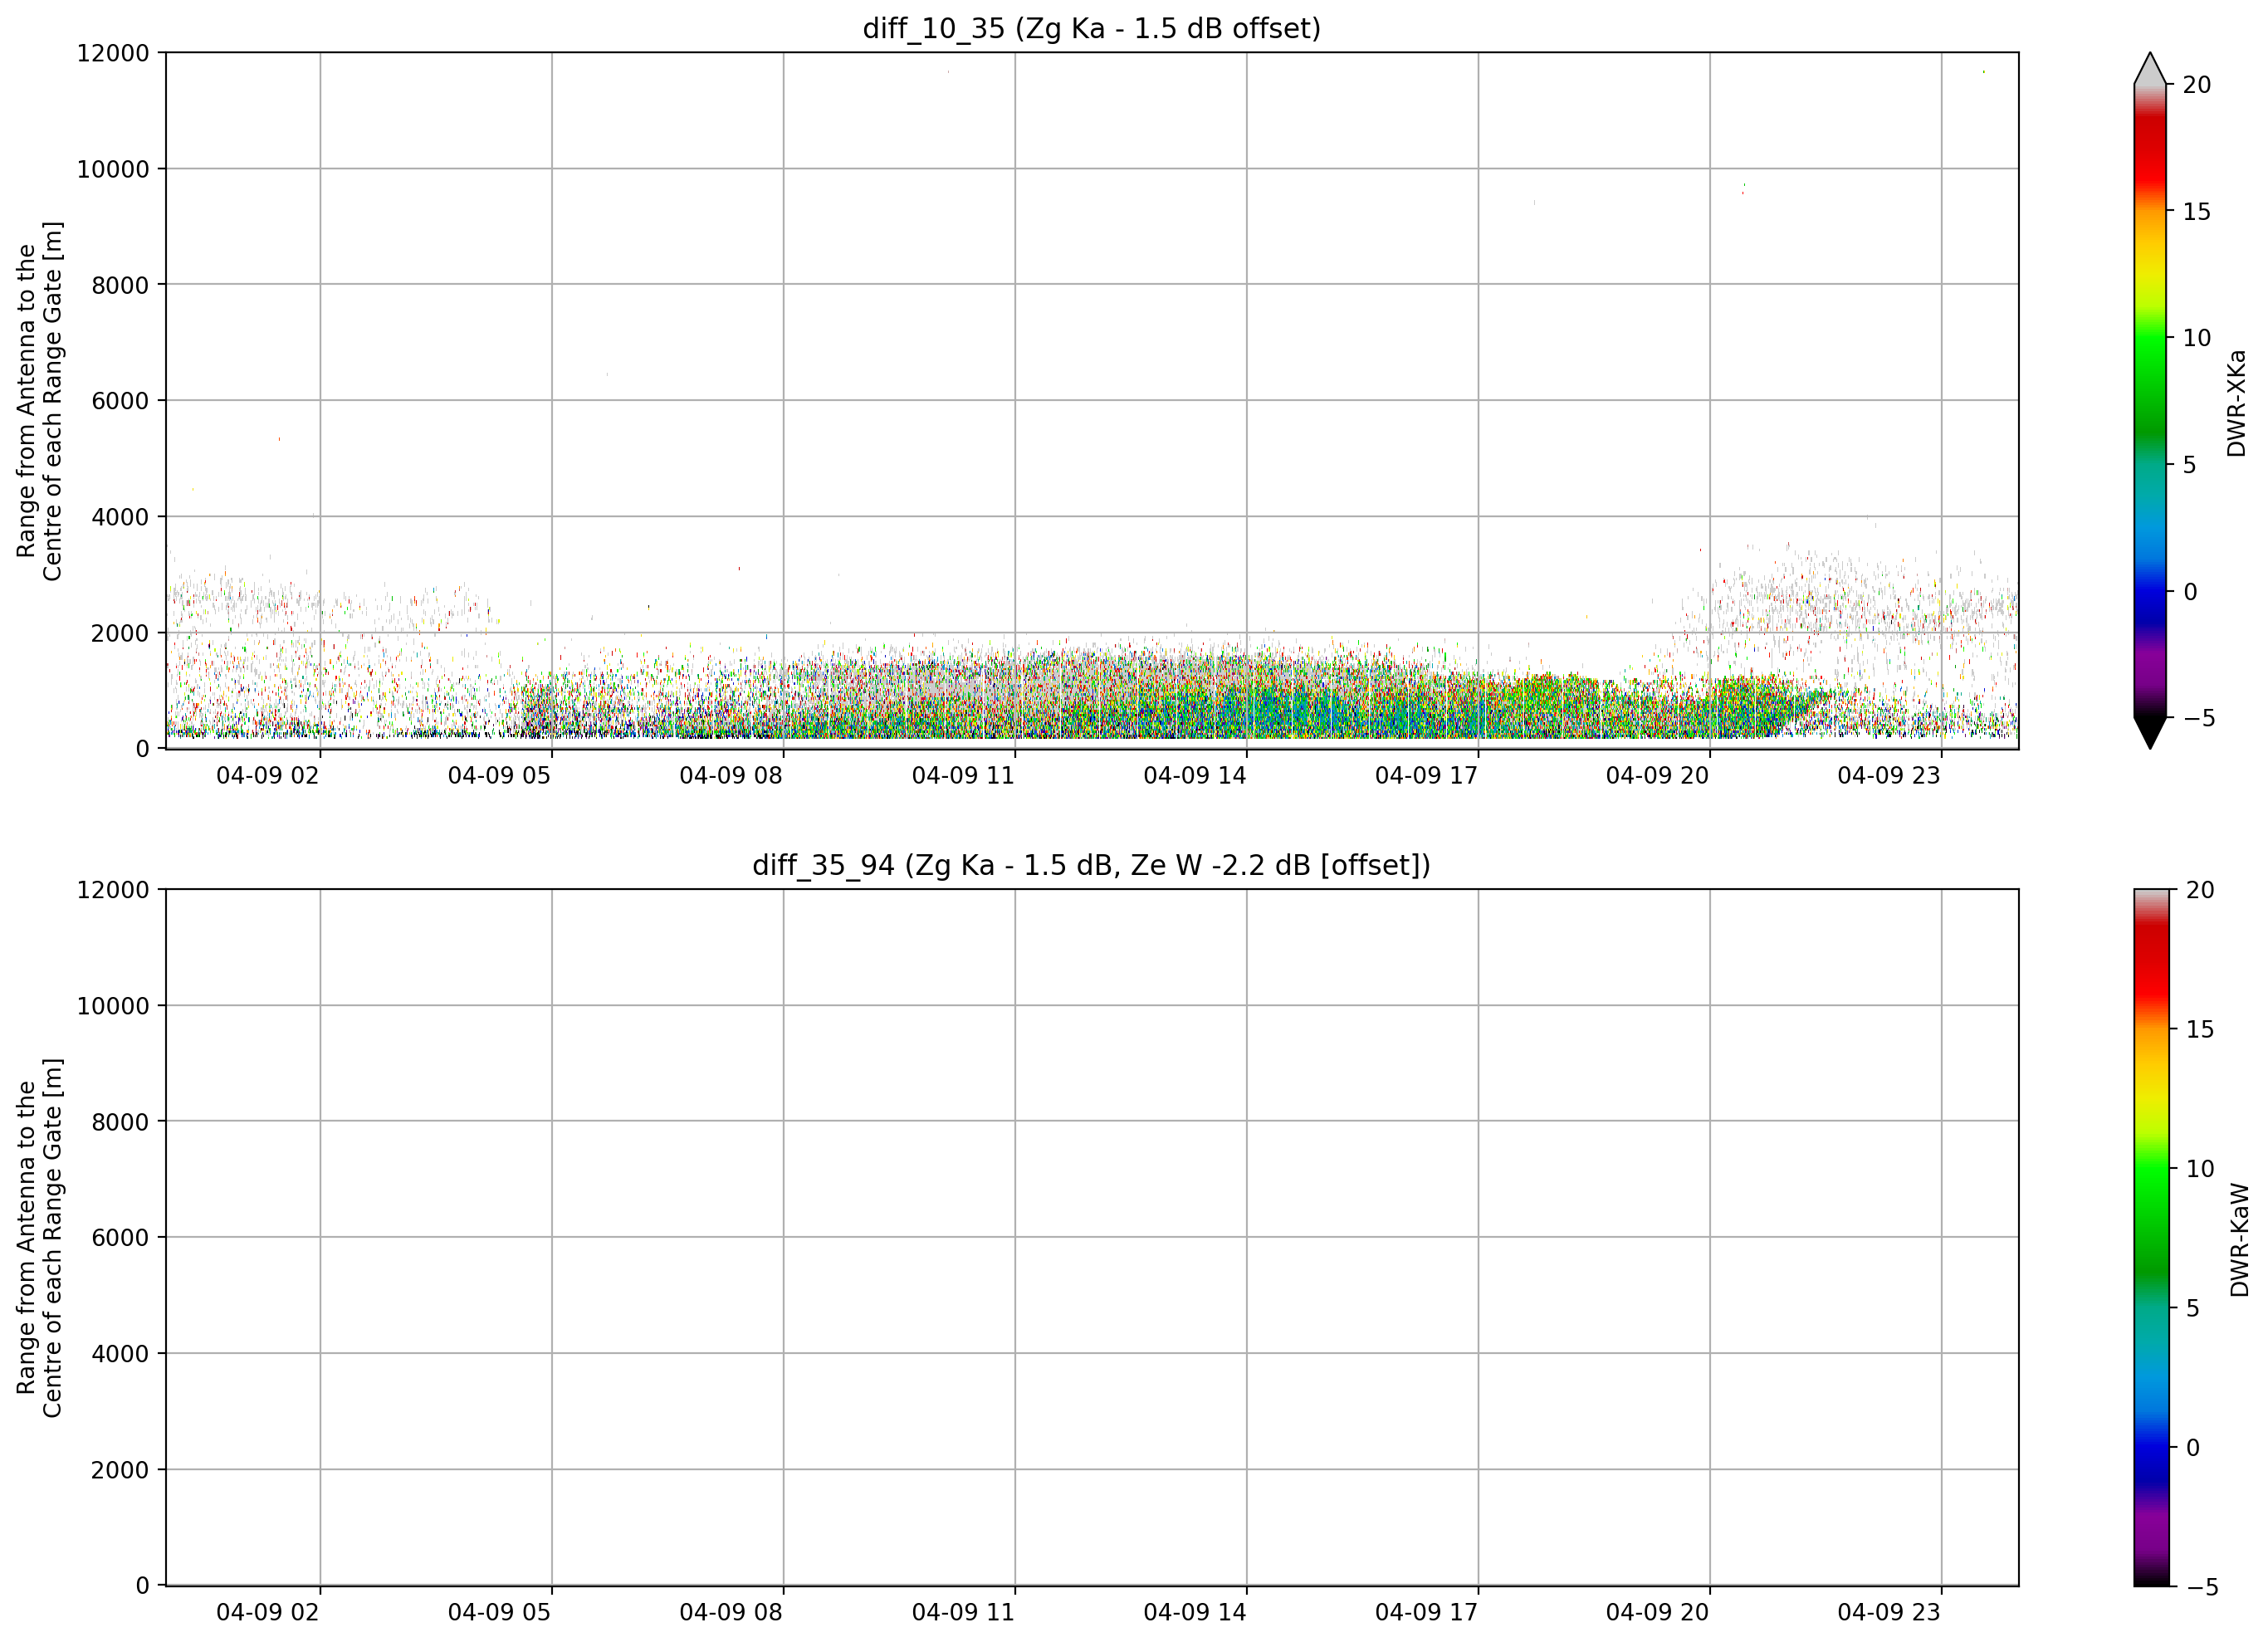Screen dimensions: 2268x1642
Task: Click the 10 tick label on DWR-KaW colorbar
Action: [2200, 1169]
